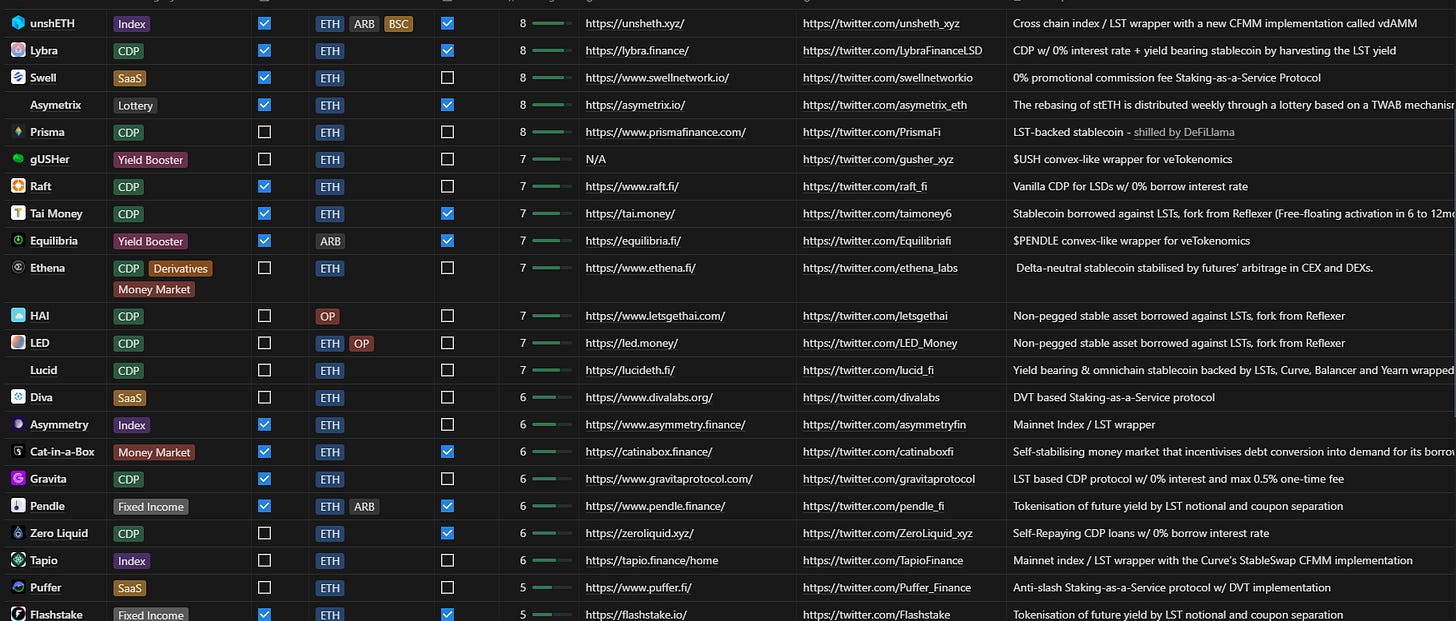Click the N/A website cell for gUSHer
The image size is (1456, 621).
pos(596,159)
